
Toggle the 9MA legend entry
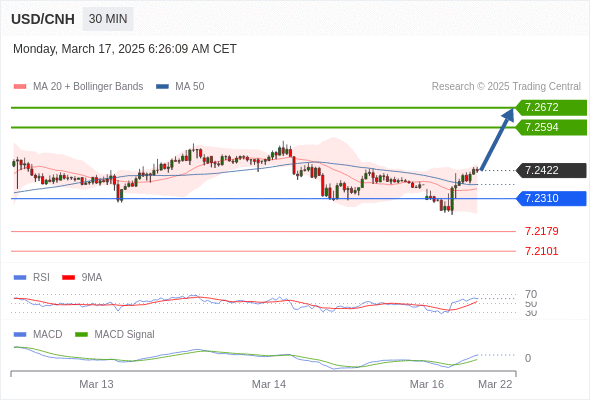(82, 277)
